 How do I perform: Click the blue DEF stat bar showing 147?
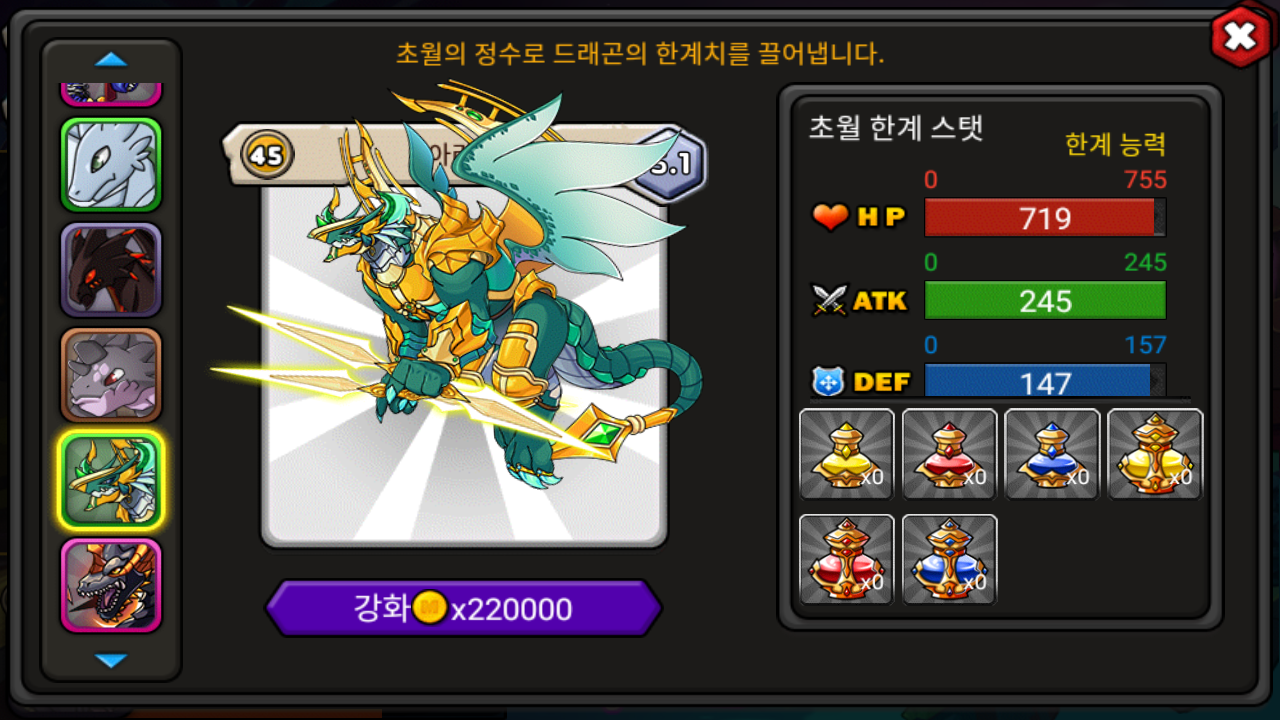click(1045, 381)
